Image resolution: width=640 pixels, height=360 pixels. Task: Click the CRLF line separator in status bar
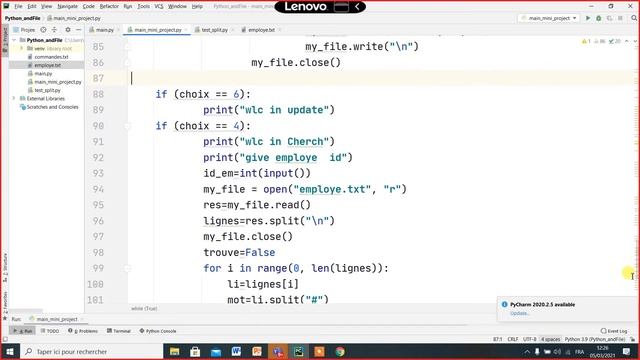pos(513,339)
